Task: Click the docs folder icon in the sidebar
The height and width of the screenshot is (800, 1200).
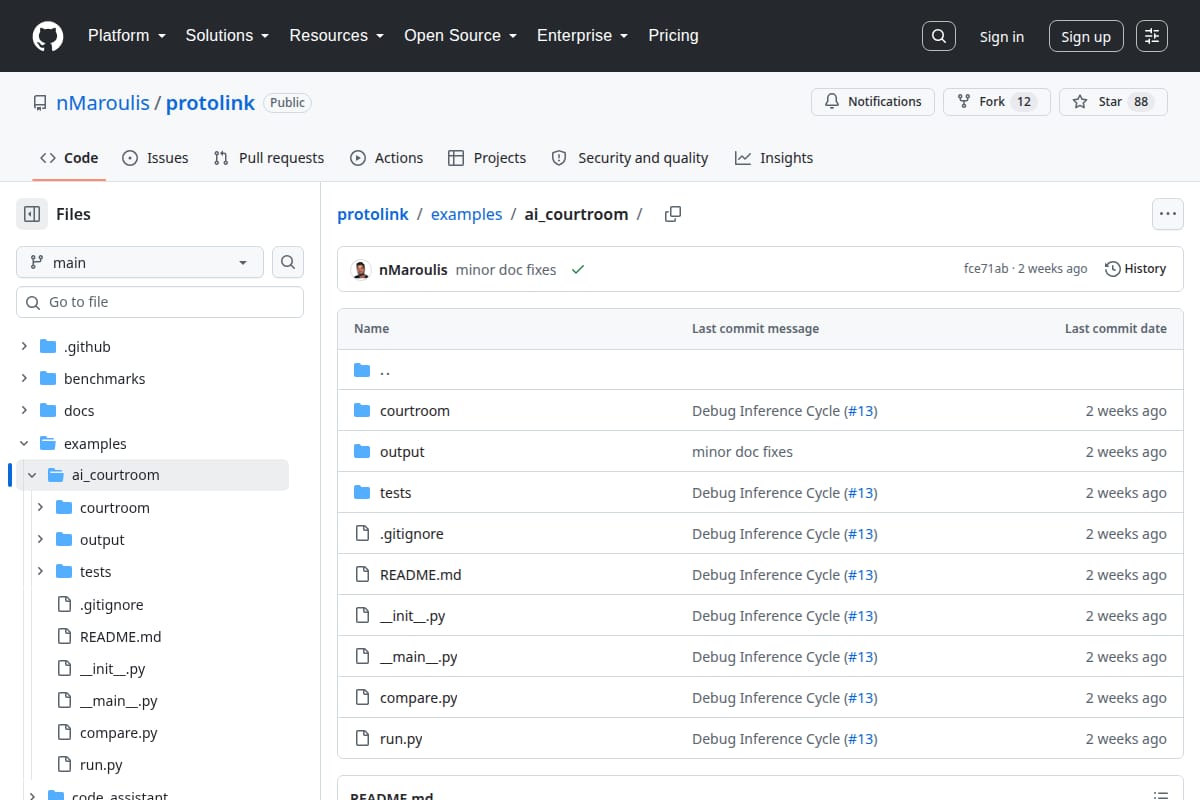Action: pyautogui.click(x=47, y=411)
